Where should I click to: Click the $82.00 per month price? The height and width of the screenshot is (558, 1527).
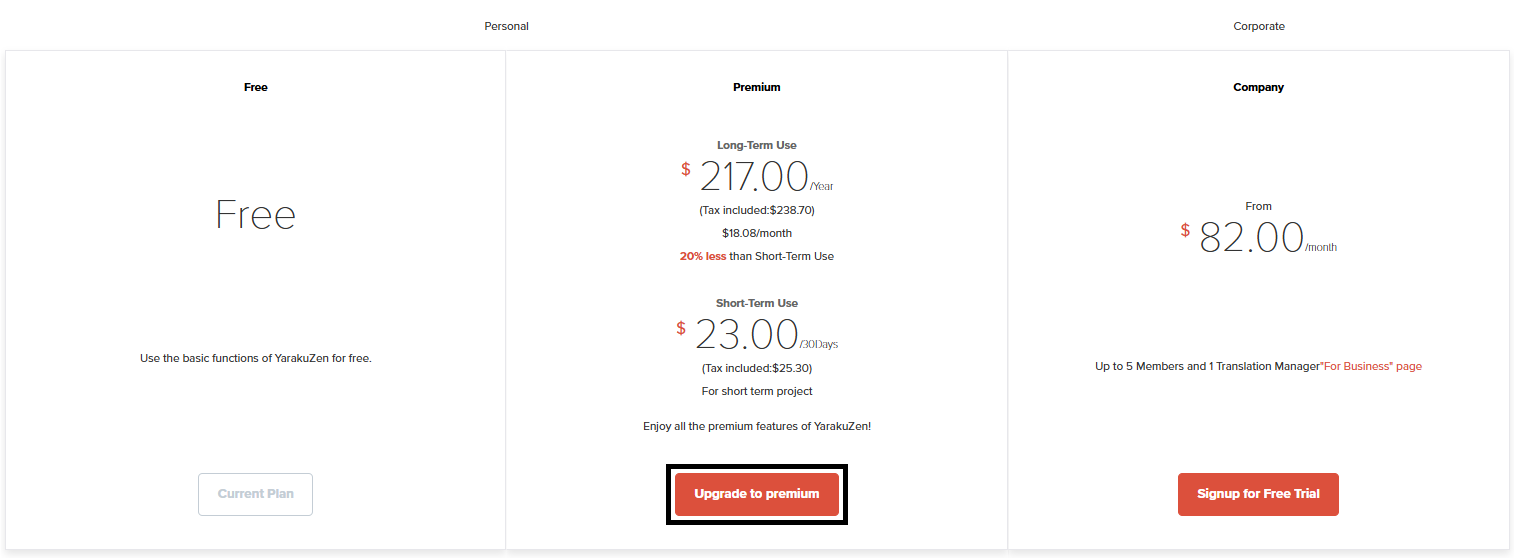[x=1259, y=238]
